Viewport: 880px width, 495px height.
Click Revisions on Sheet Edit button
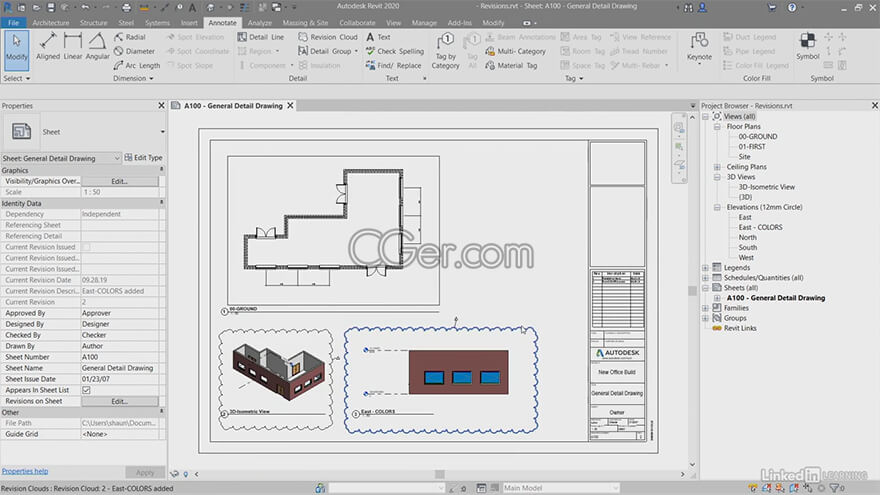pos(120,401)
